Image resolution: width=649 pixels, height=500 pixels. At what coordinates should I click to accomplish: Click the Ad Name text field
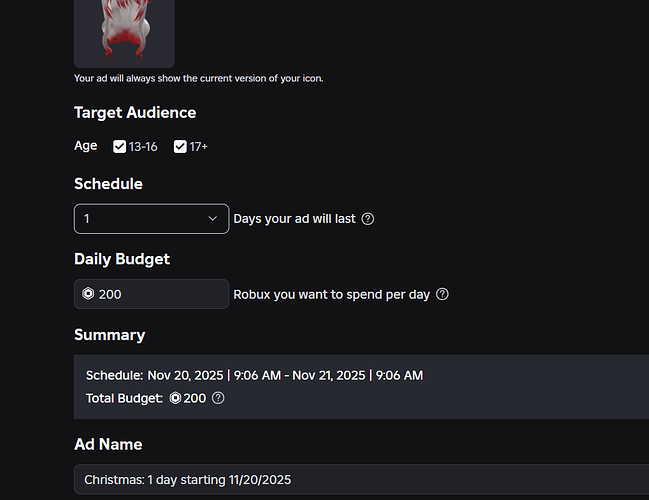[361, 479]
